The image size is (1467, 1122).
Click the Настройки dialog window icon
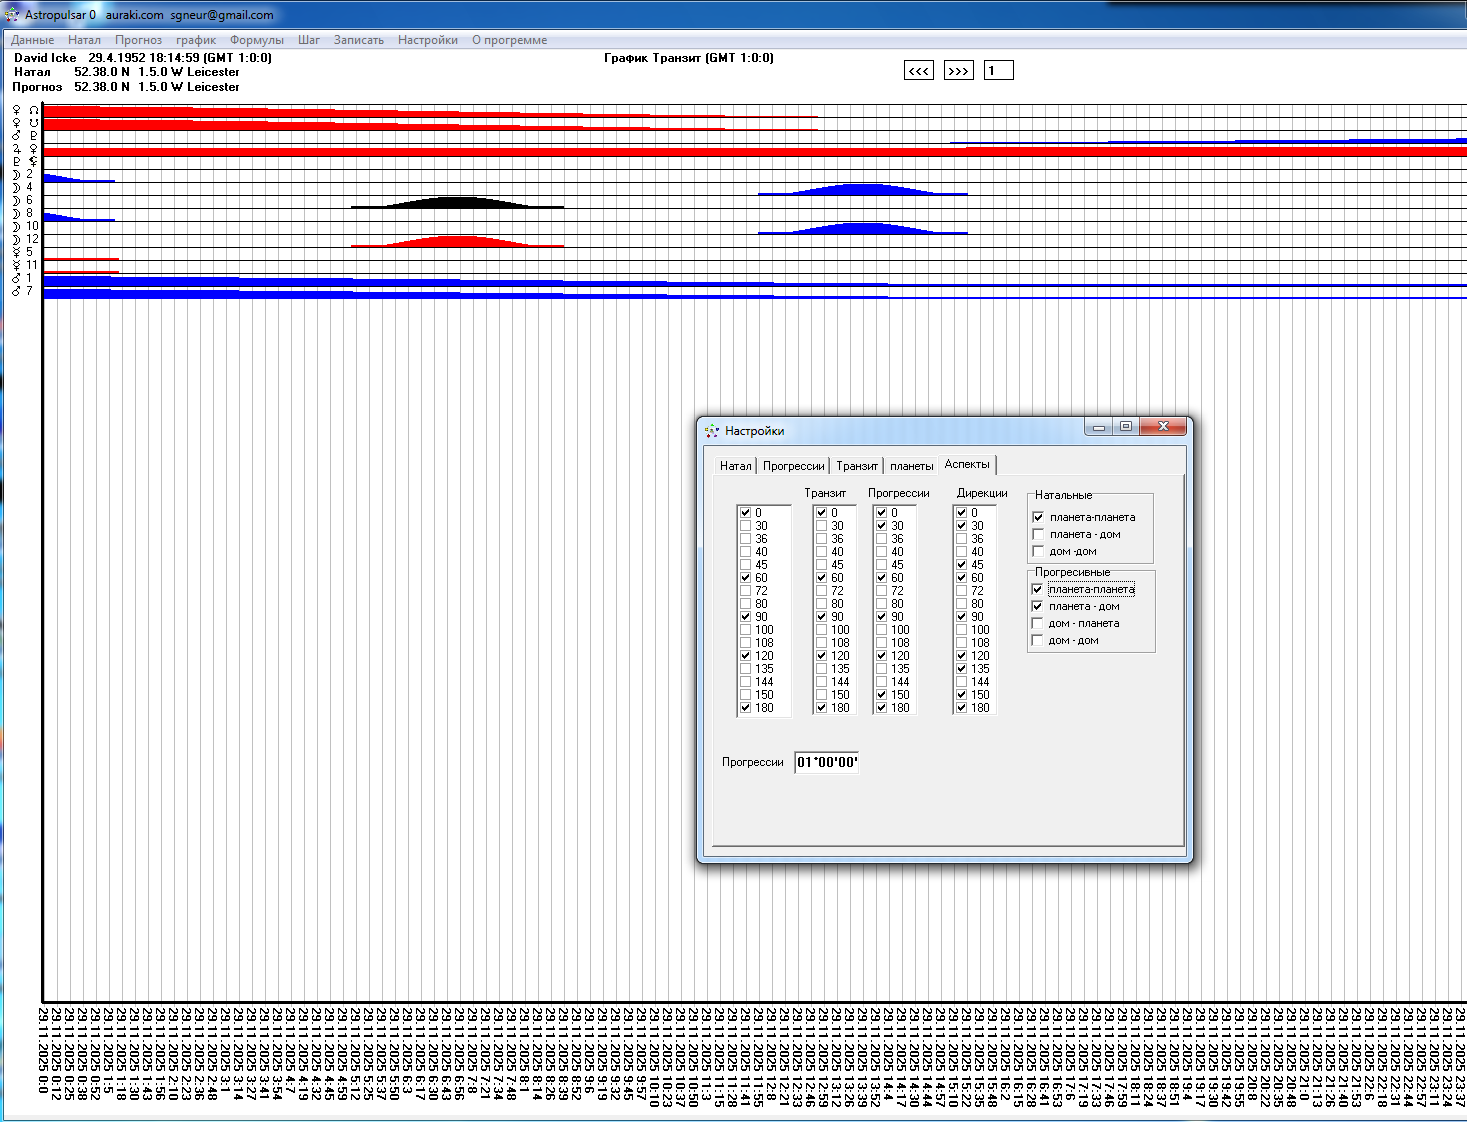(712, 431)
